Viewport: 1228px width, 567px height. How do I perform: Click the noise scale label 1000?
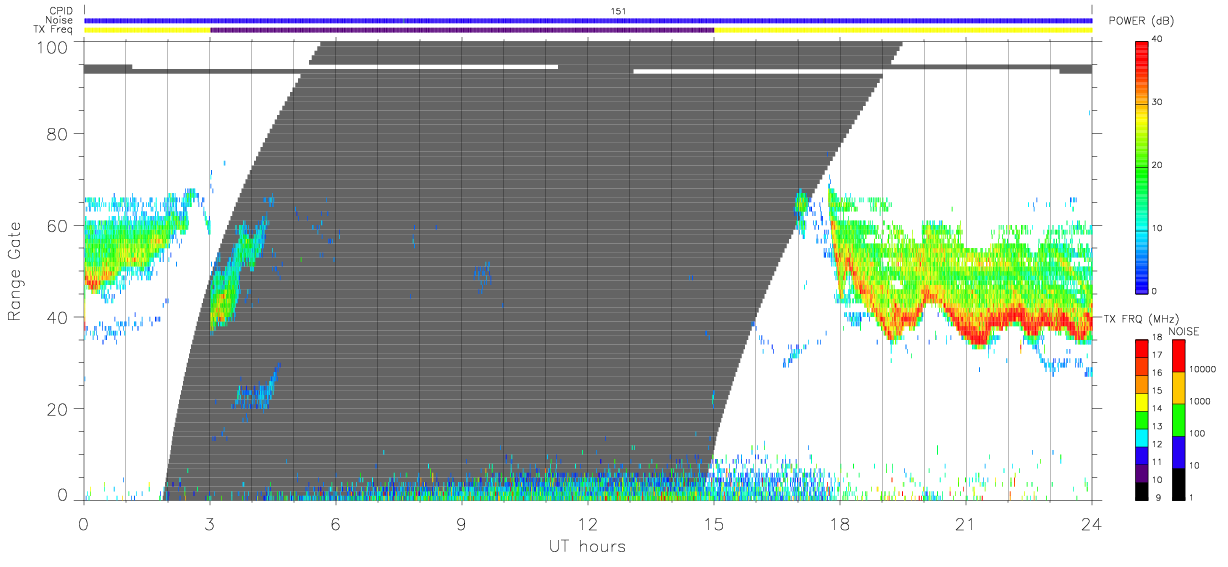[x=1202, y=400]
